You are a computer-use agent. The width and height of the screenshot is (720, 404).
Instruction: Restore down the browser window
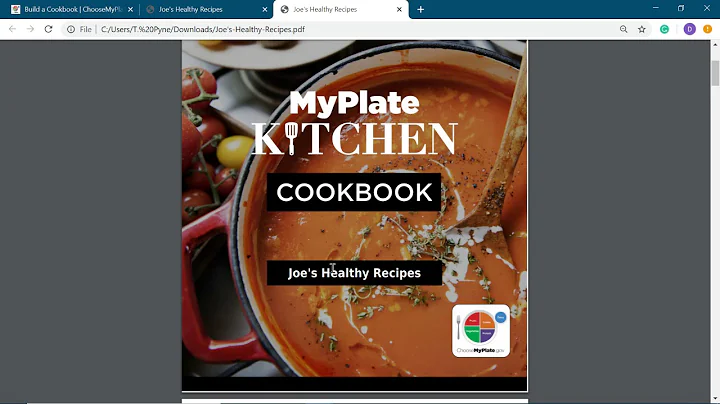(x=681, y=8)
